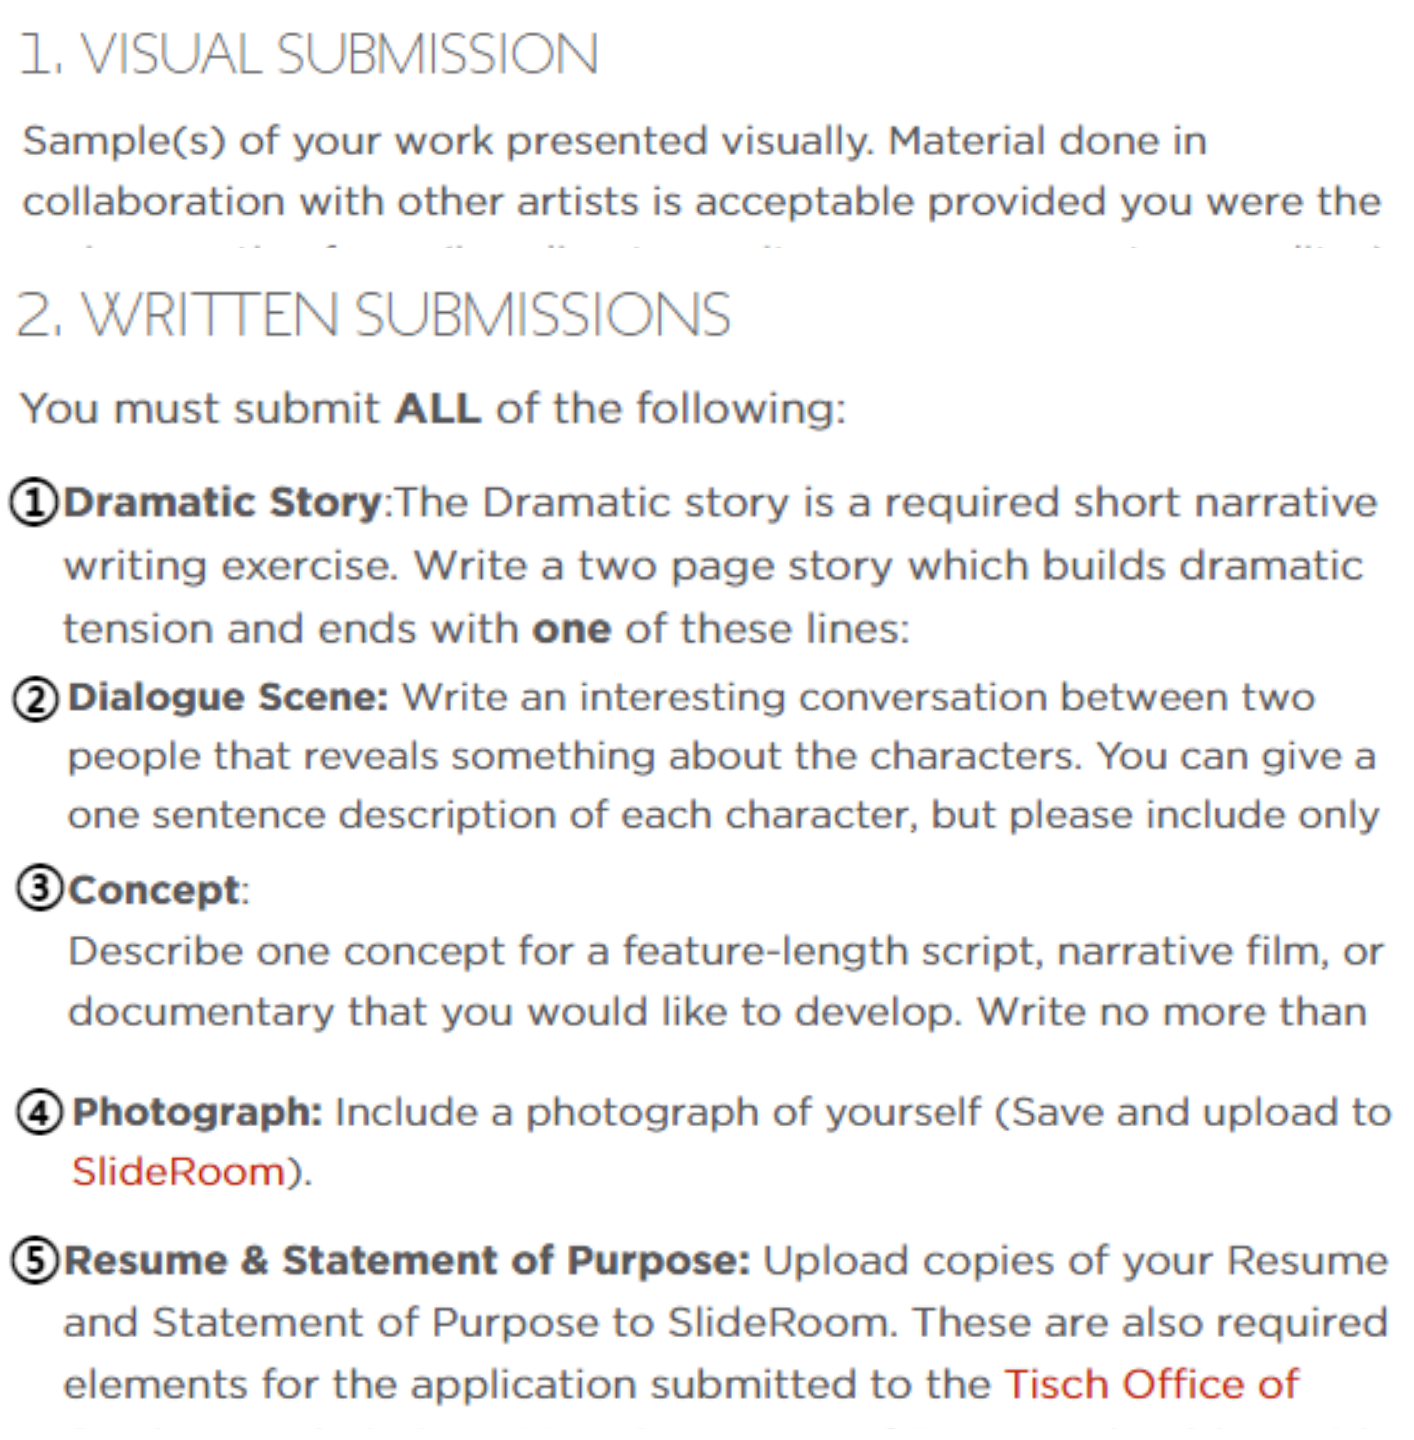
Task: Click the bold Concept label
Action: 154,890
